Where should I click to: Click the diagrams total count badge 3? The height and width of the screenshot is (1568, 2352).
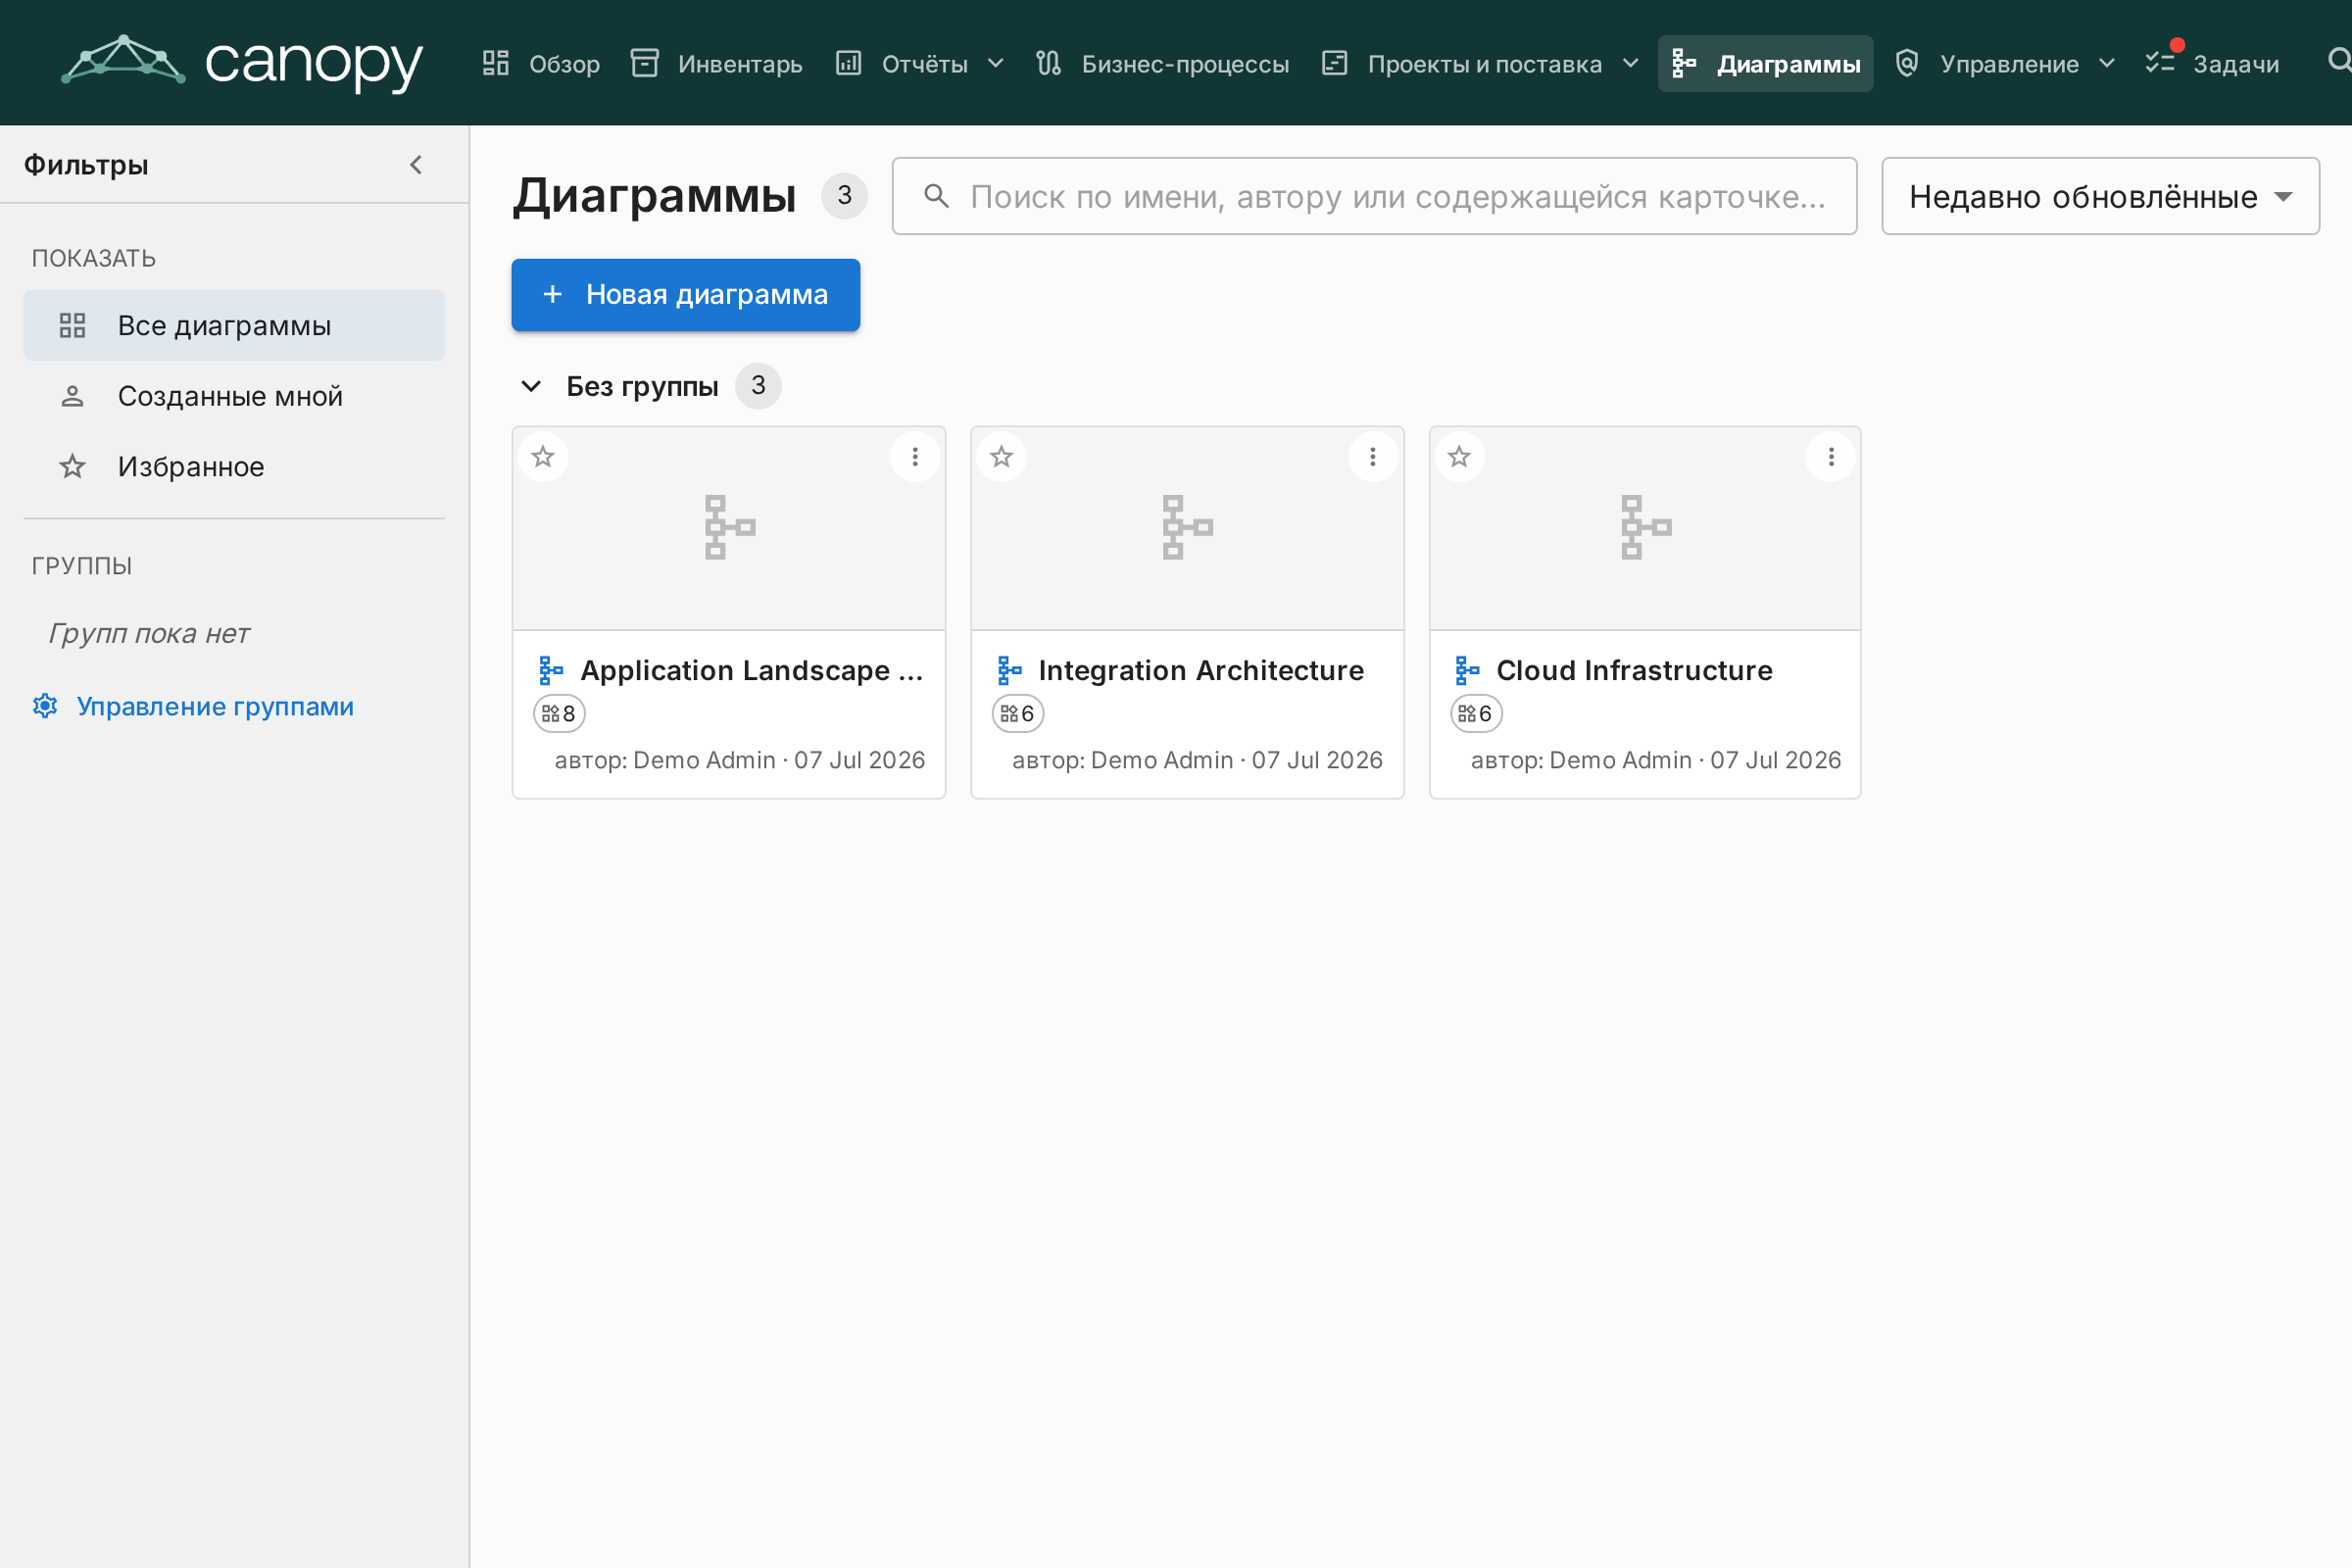point(844,195)
